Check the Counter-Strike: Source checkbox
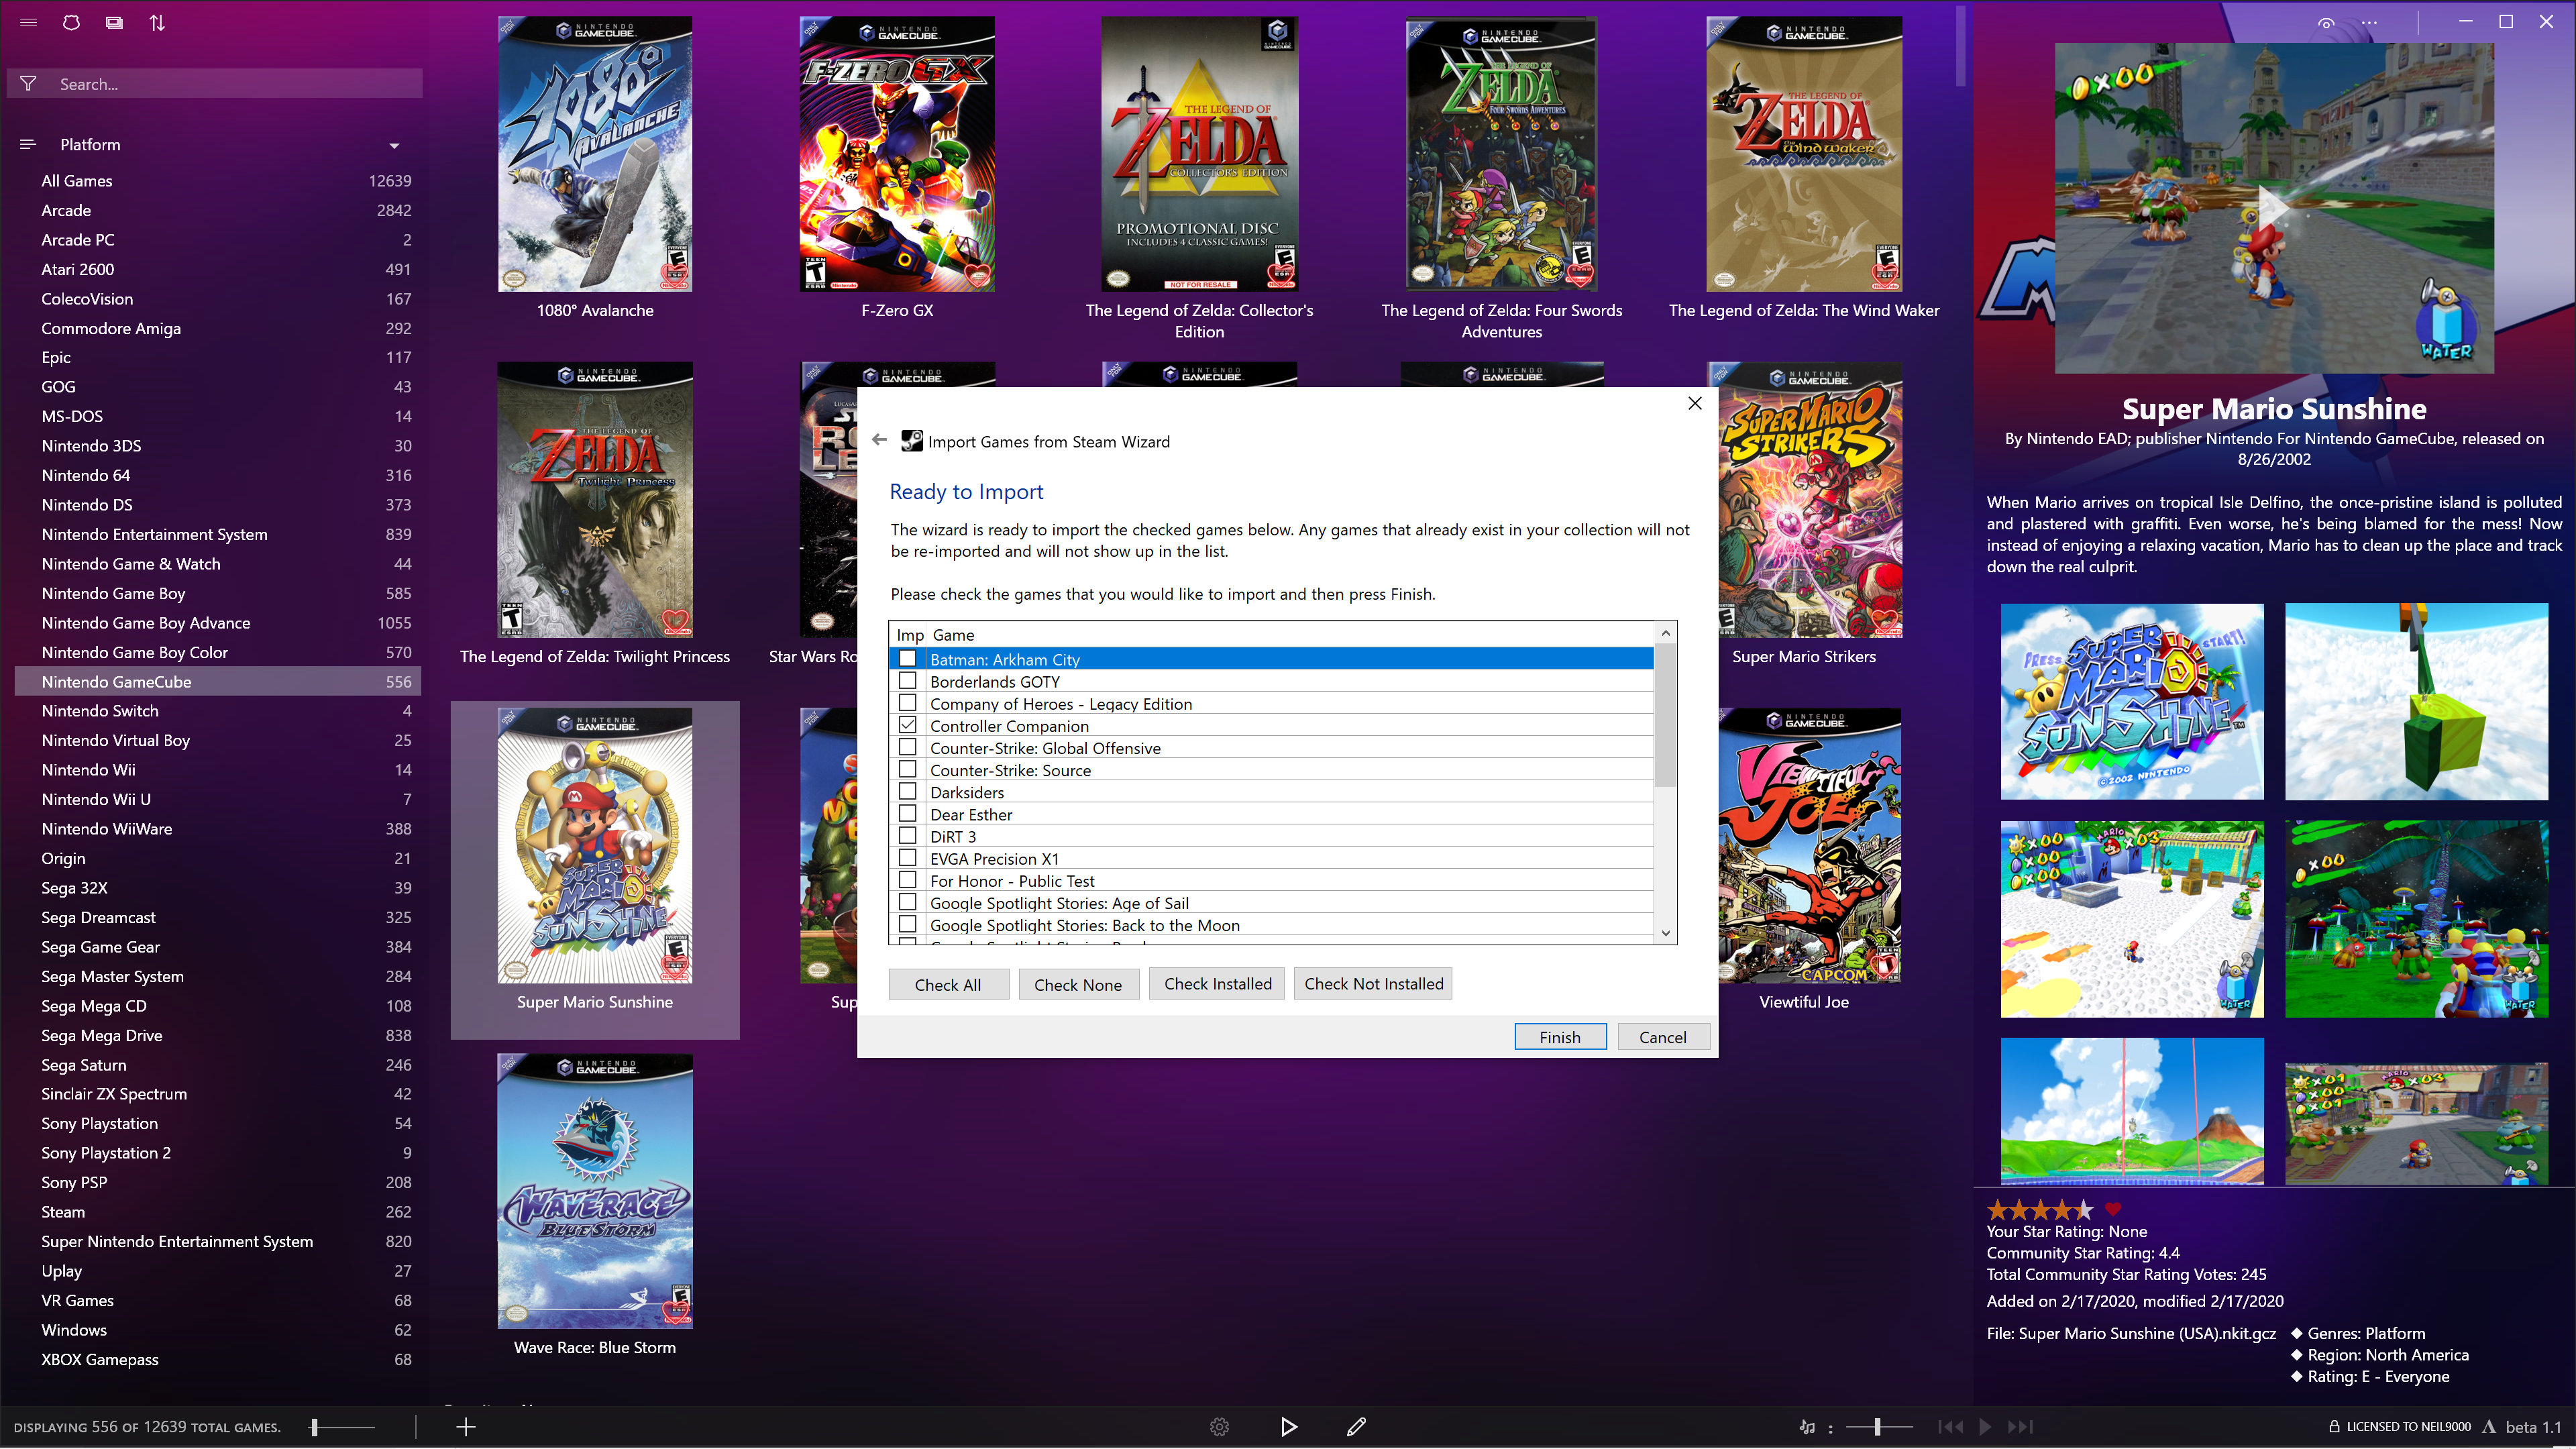This screenshot has height=1449, width=2576. (907, 769)
